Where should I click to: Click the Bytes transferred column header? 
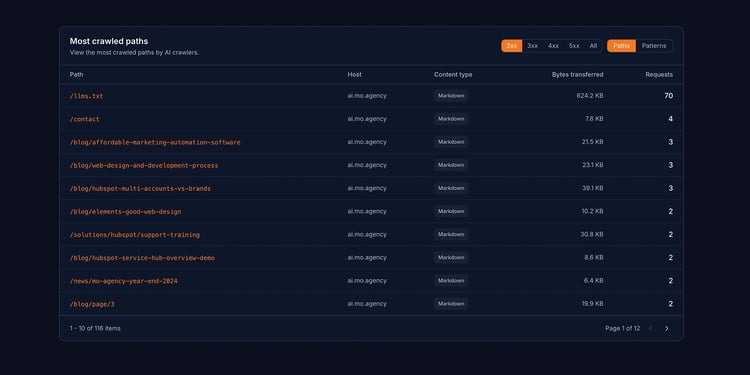coord(577,75)
